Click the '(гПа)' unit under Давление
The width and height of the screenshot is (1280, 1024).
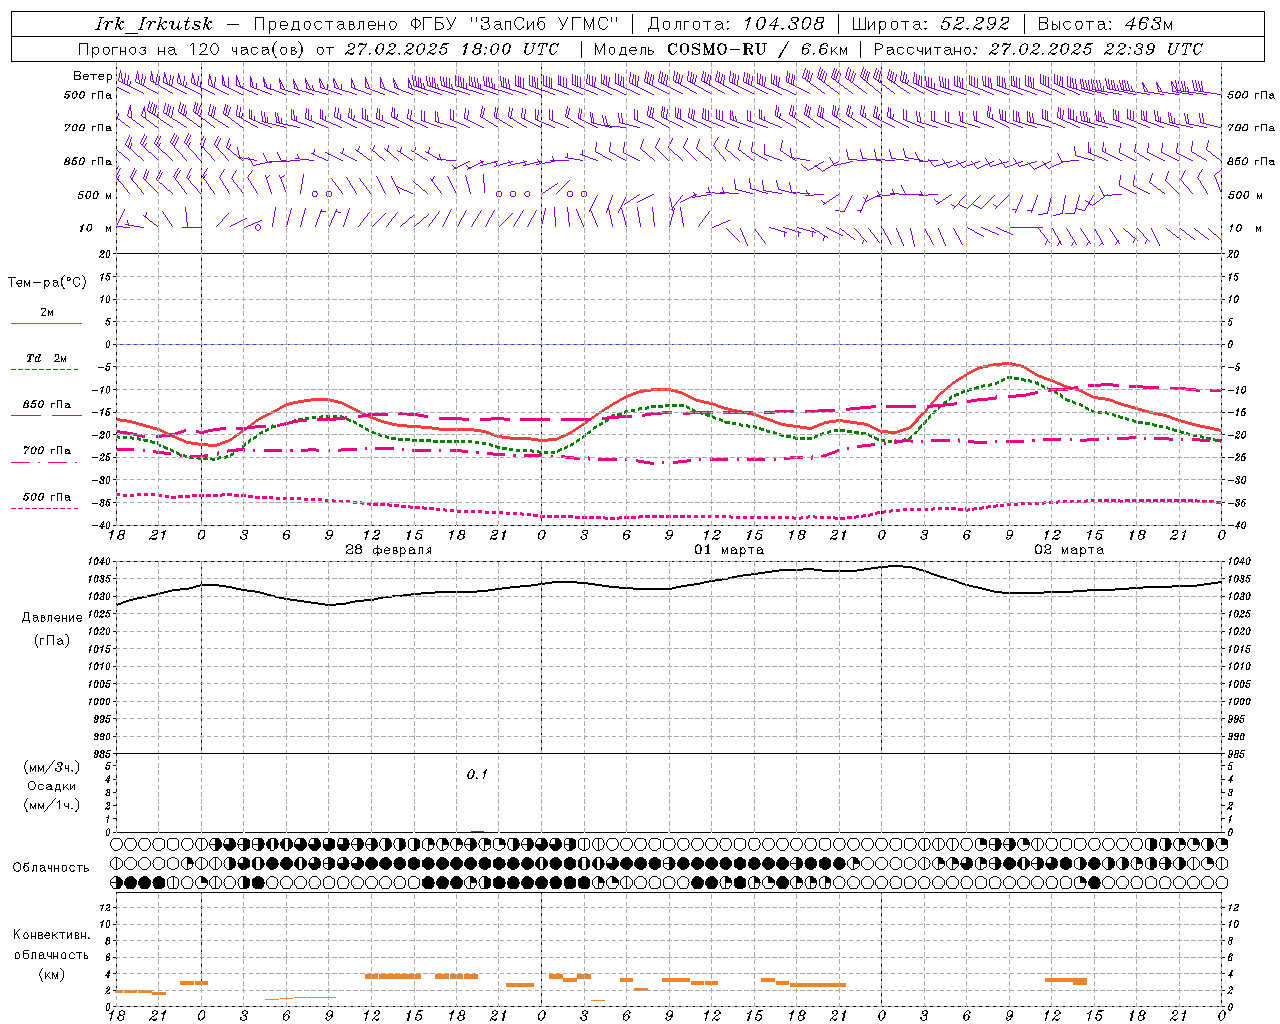click(52, 640)
